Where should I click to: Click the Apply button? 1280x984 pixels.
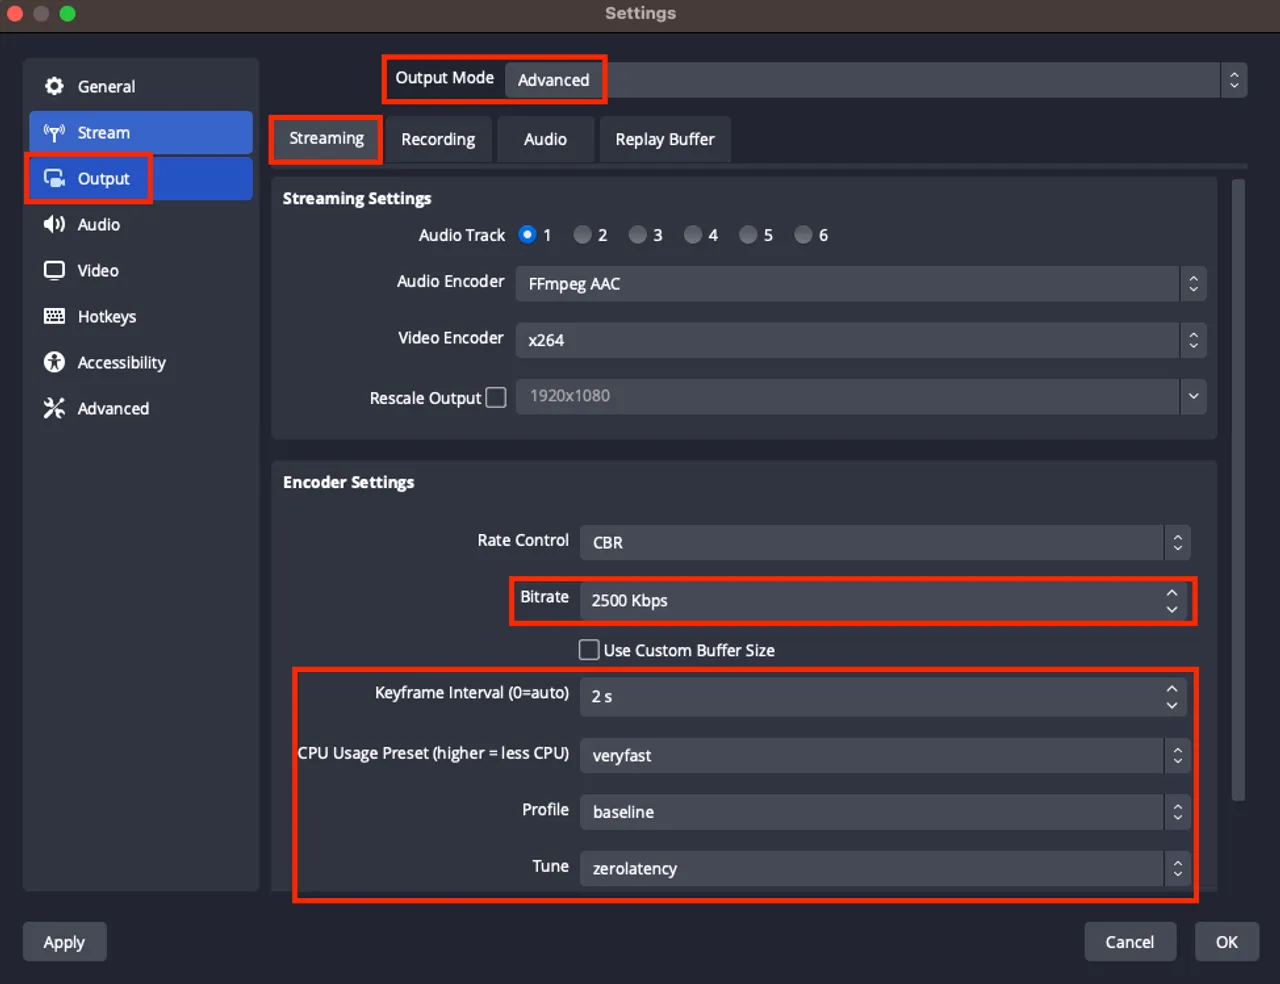[64, 942]
